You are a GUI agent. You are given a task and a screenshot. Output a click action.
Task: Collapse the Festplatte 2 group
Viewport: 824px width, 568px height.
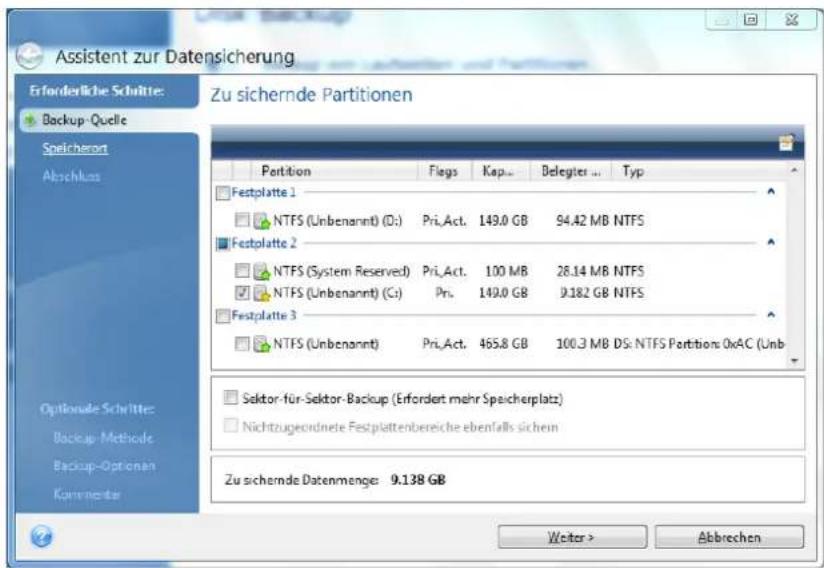[x=771, y=242]
